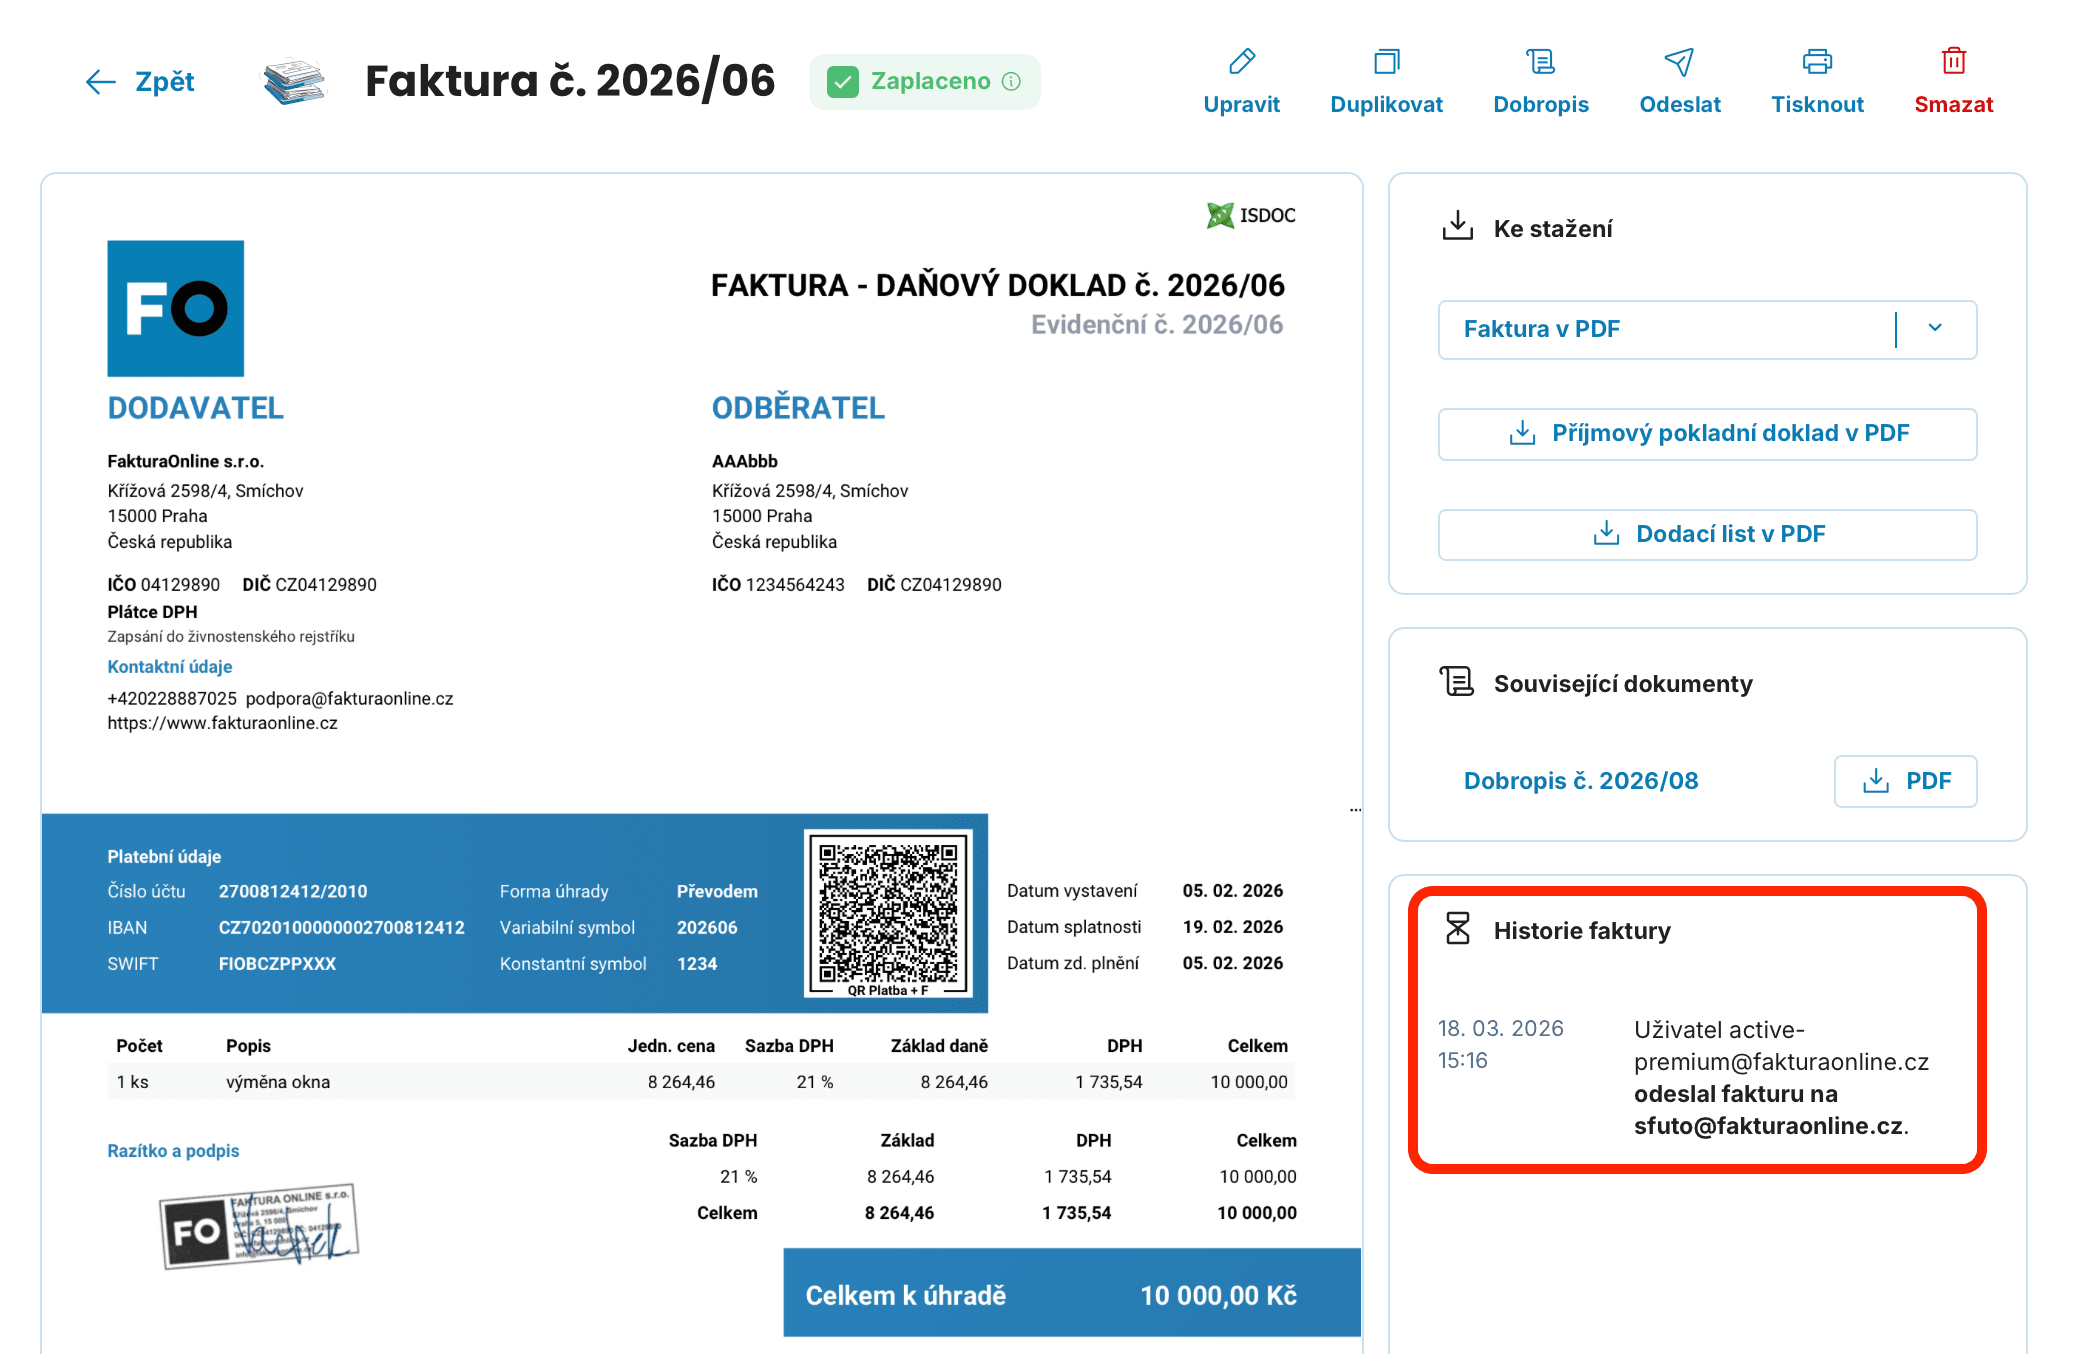This screenshot has width=2080, height=1354.
Task: Click the supplier name FakturaOnline s.r.o.
Action: [x=185, y=461]
